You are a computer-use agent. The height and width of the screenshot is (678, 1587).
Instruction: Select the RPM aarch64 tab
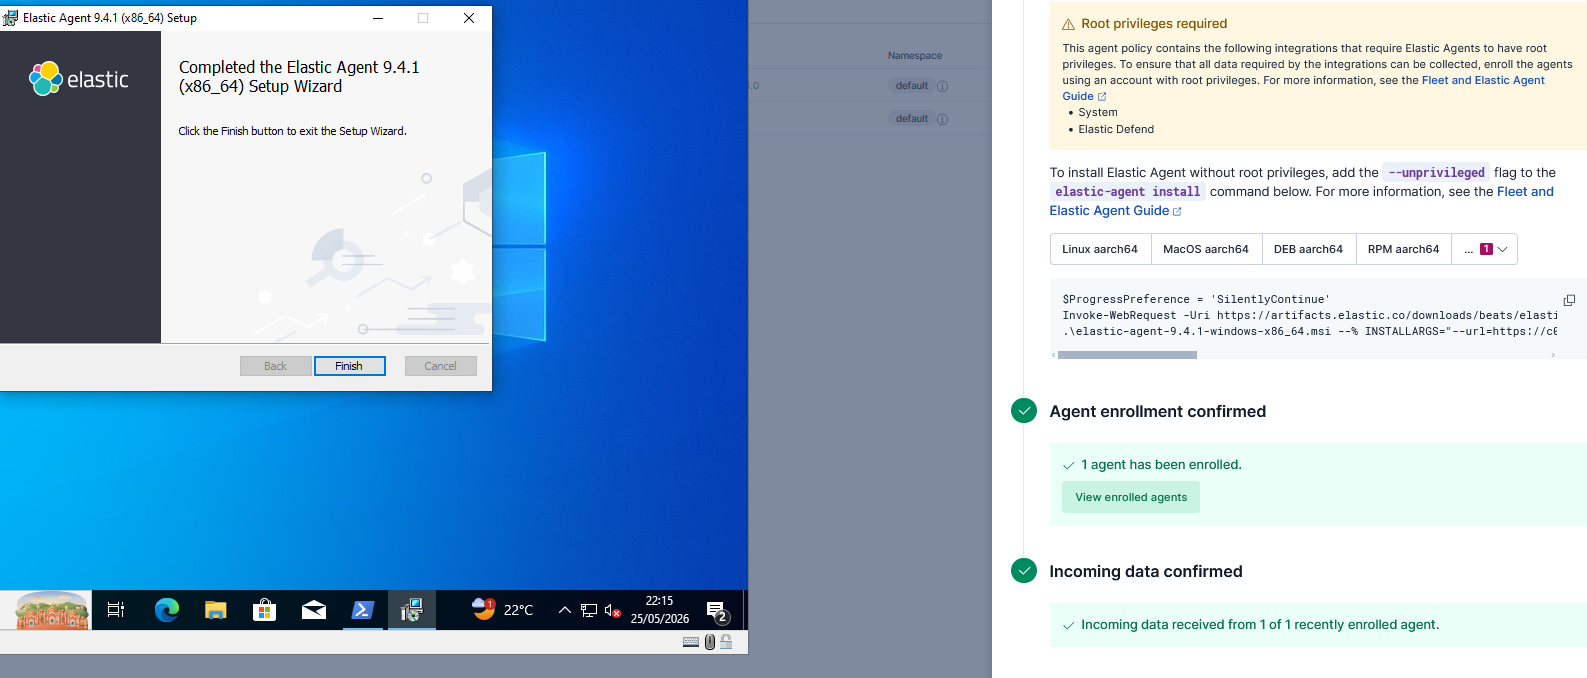[1403, 249]
